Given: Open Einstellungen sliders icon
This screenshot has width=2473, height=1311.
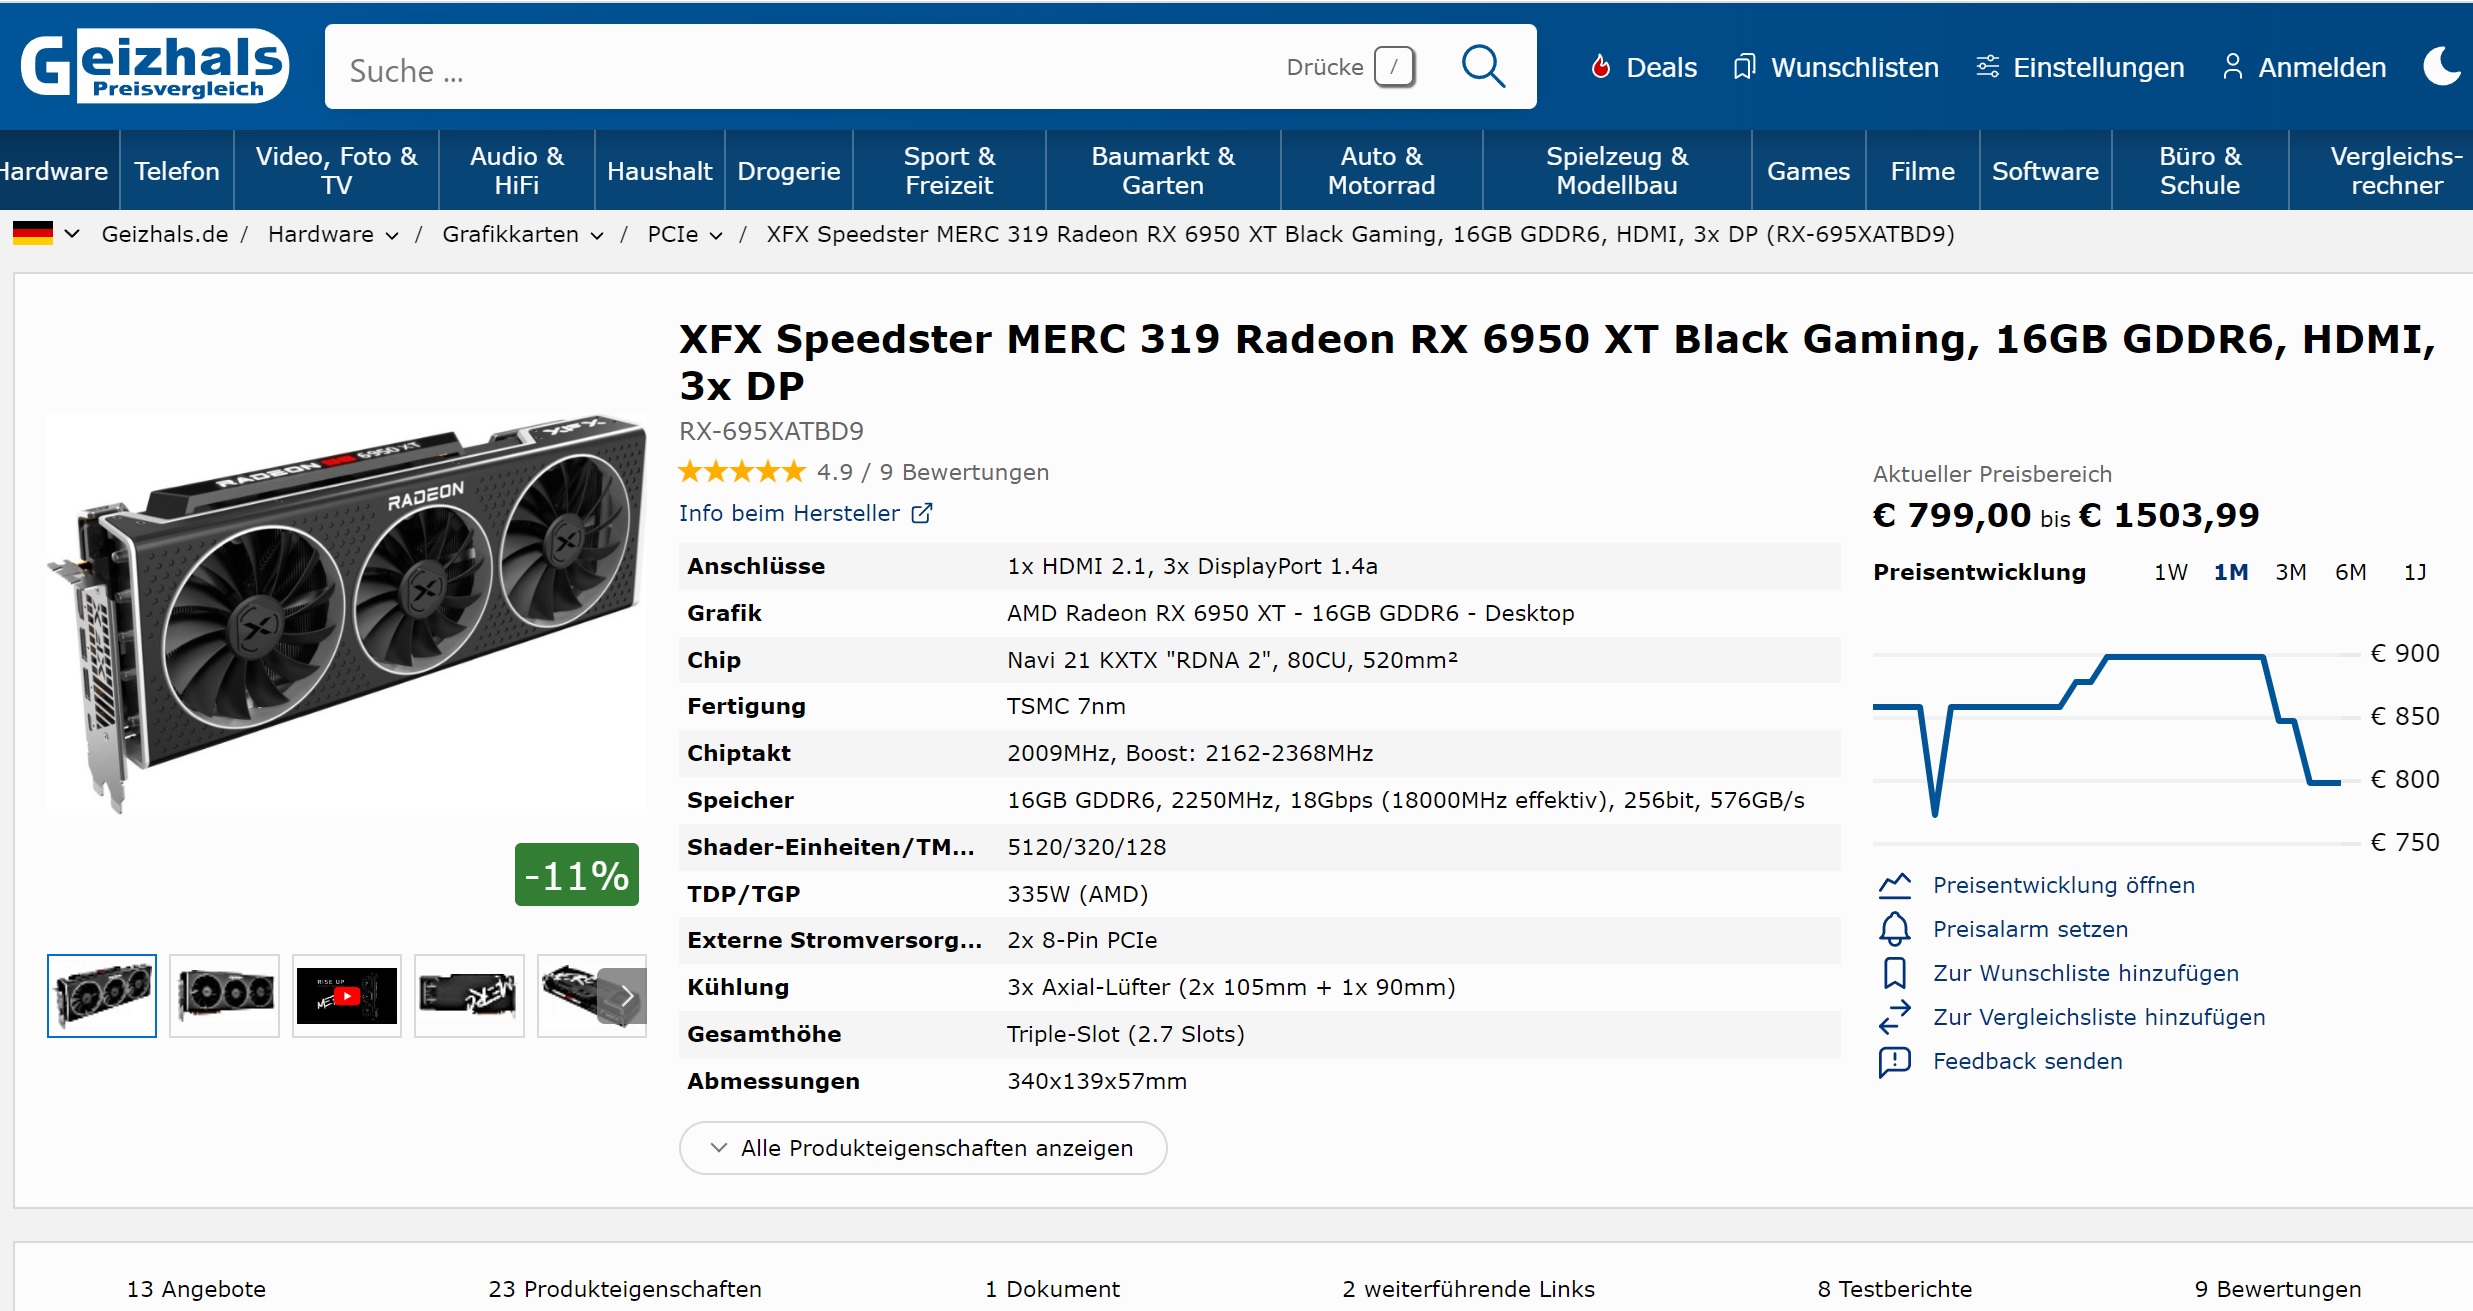Looking at the screenshot, I should [x=1987, y=67].
